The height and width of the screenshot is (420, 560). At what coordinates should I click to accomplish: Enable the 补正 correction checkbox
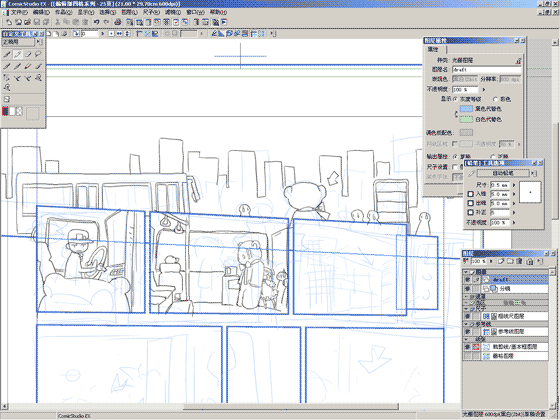471,212
